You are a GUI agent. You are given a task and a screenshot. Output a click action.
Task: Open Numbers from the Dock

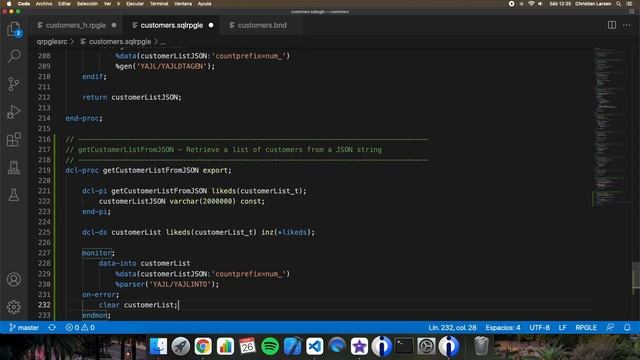pos(225,346)
